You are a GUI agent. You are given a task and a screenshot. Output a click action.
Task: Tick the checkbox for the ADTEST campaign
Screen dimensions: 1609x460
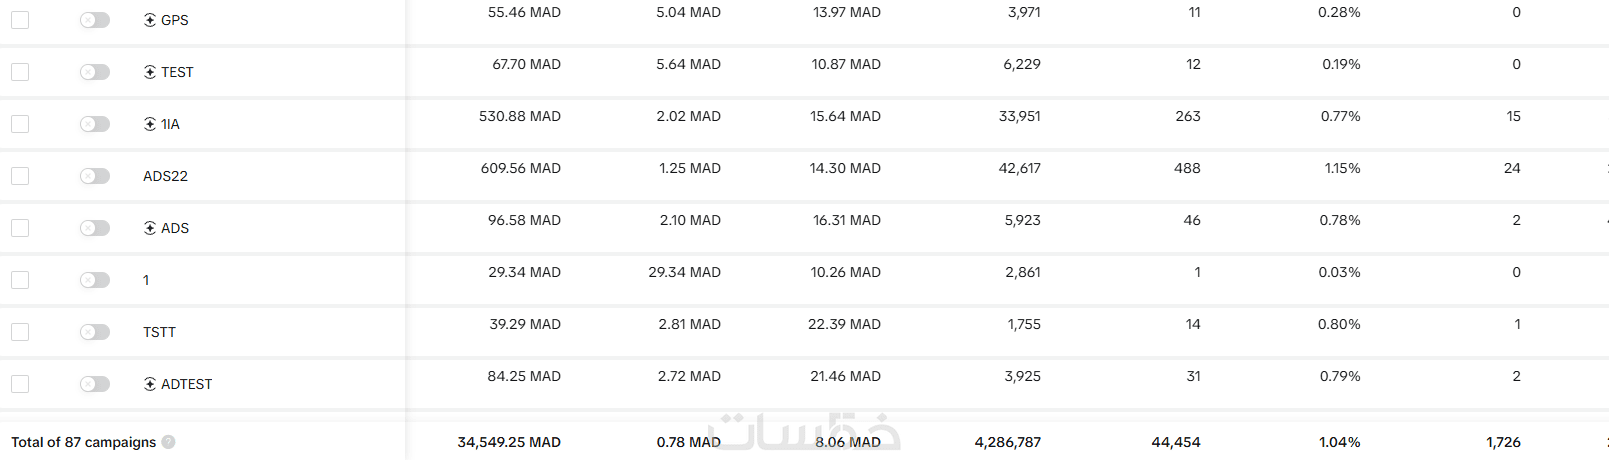pyautogui.click(x=20, y=384)
